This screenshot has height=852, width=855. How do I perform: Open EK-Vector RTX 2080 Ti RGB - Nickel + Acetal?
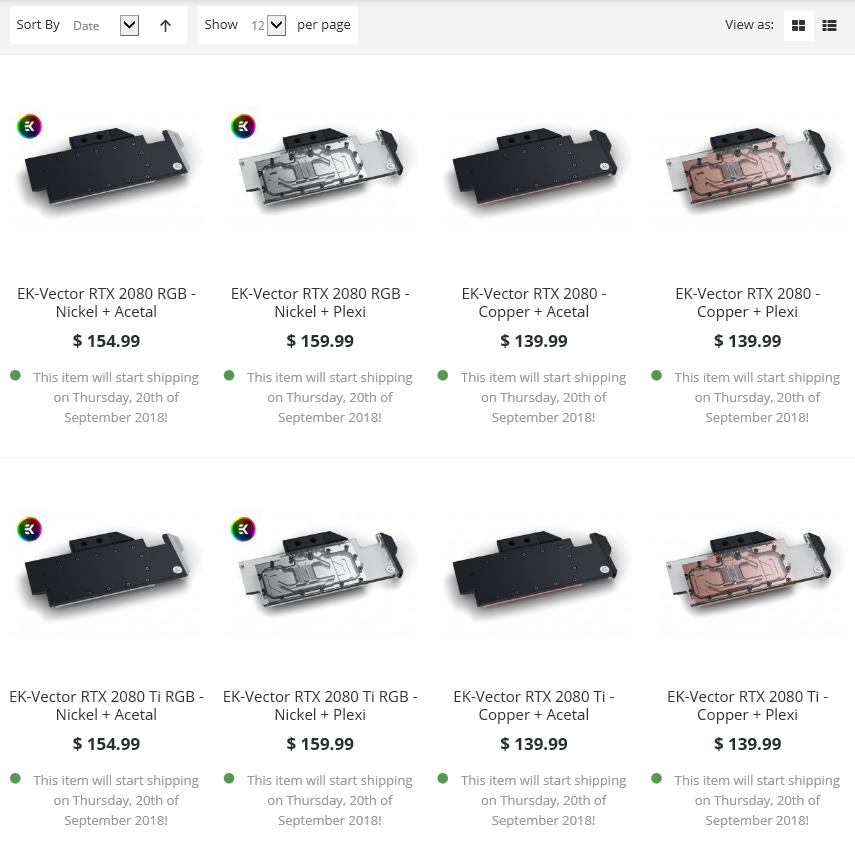click(107, 706)
